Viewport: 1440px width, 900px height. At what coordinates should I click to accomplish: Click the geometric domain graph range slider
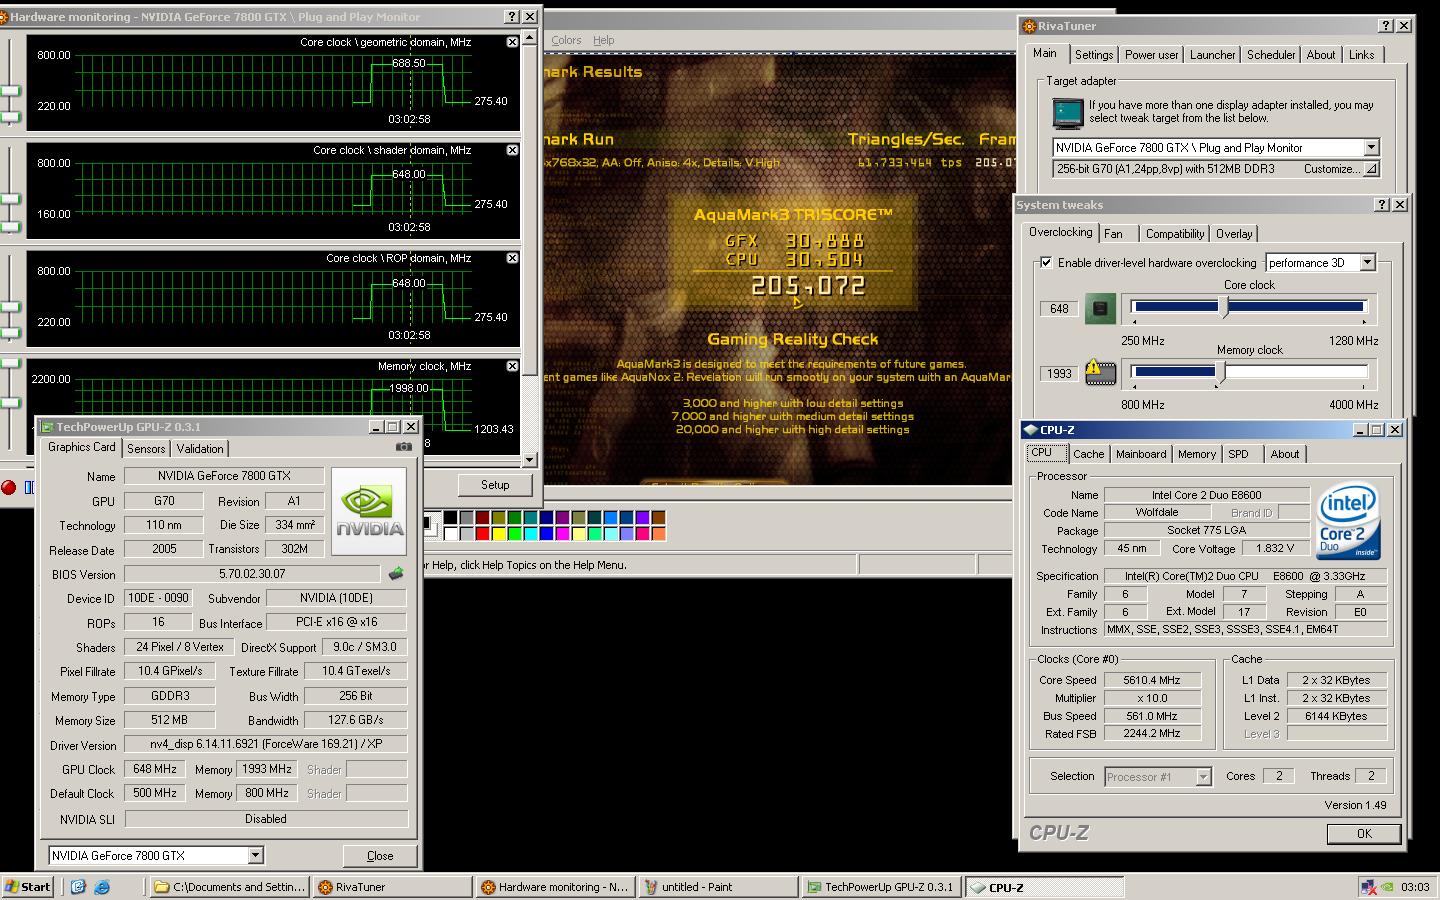(10, 81)
